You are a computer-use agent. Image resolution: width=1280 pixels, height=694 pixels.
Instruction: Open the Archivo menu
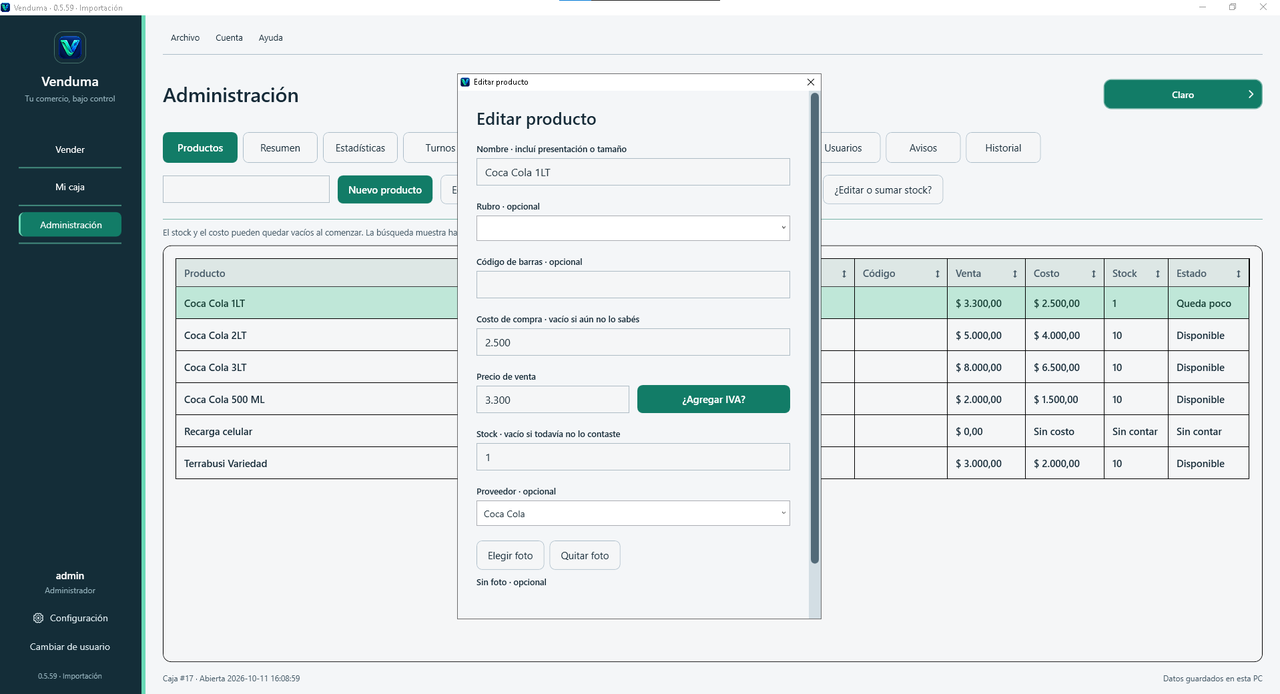tap(185, 38)
